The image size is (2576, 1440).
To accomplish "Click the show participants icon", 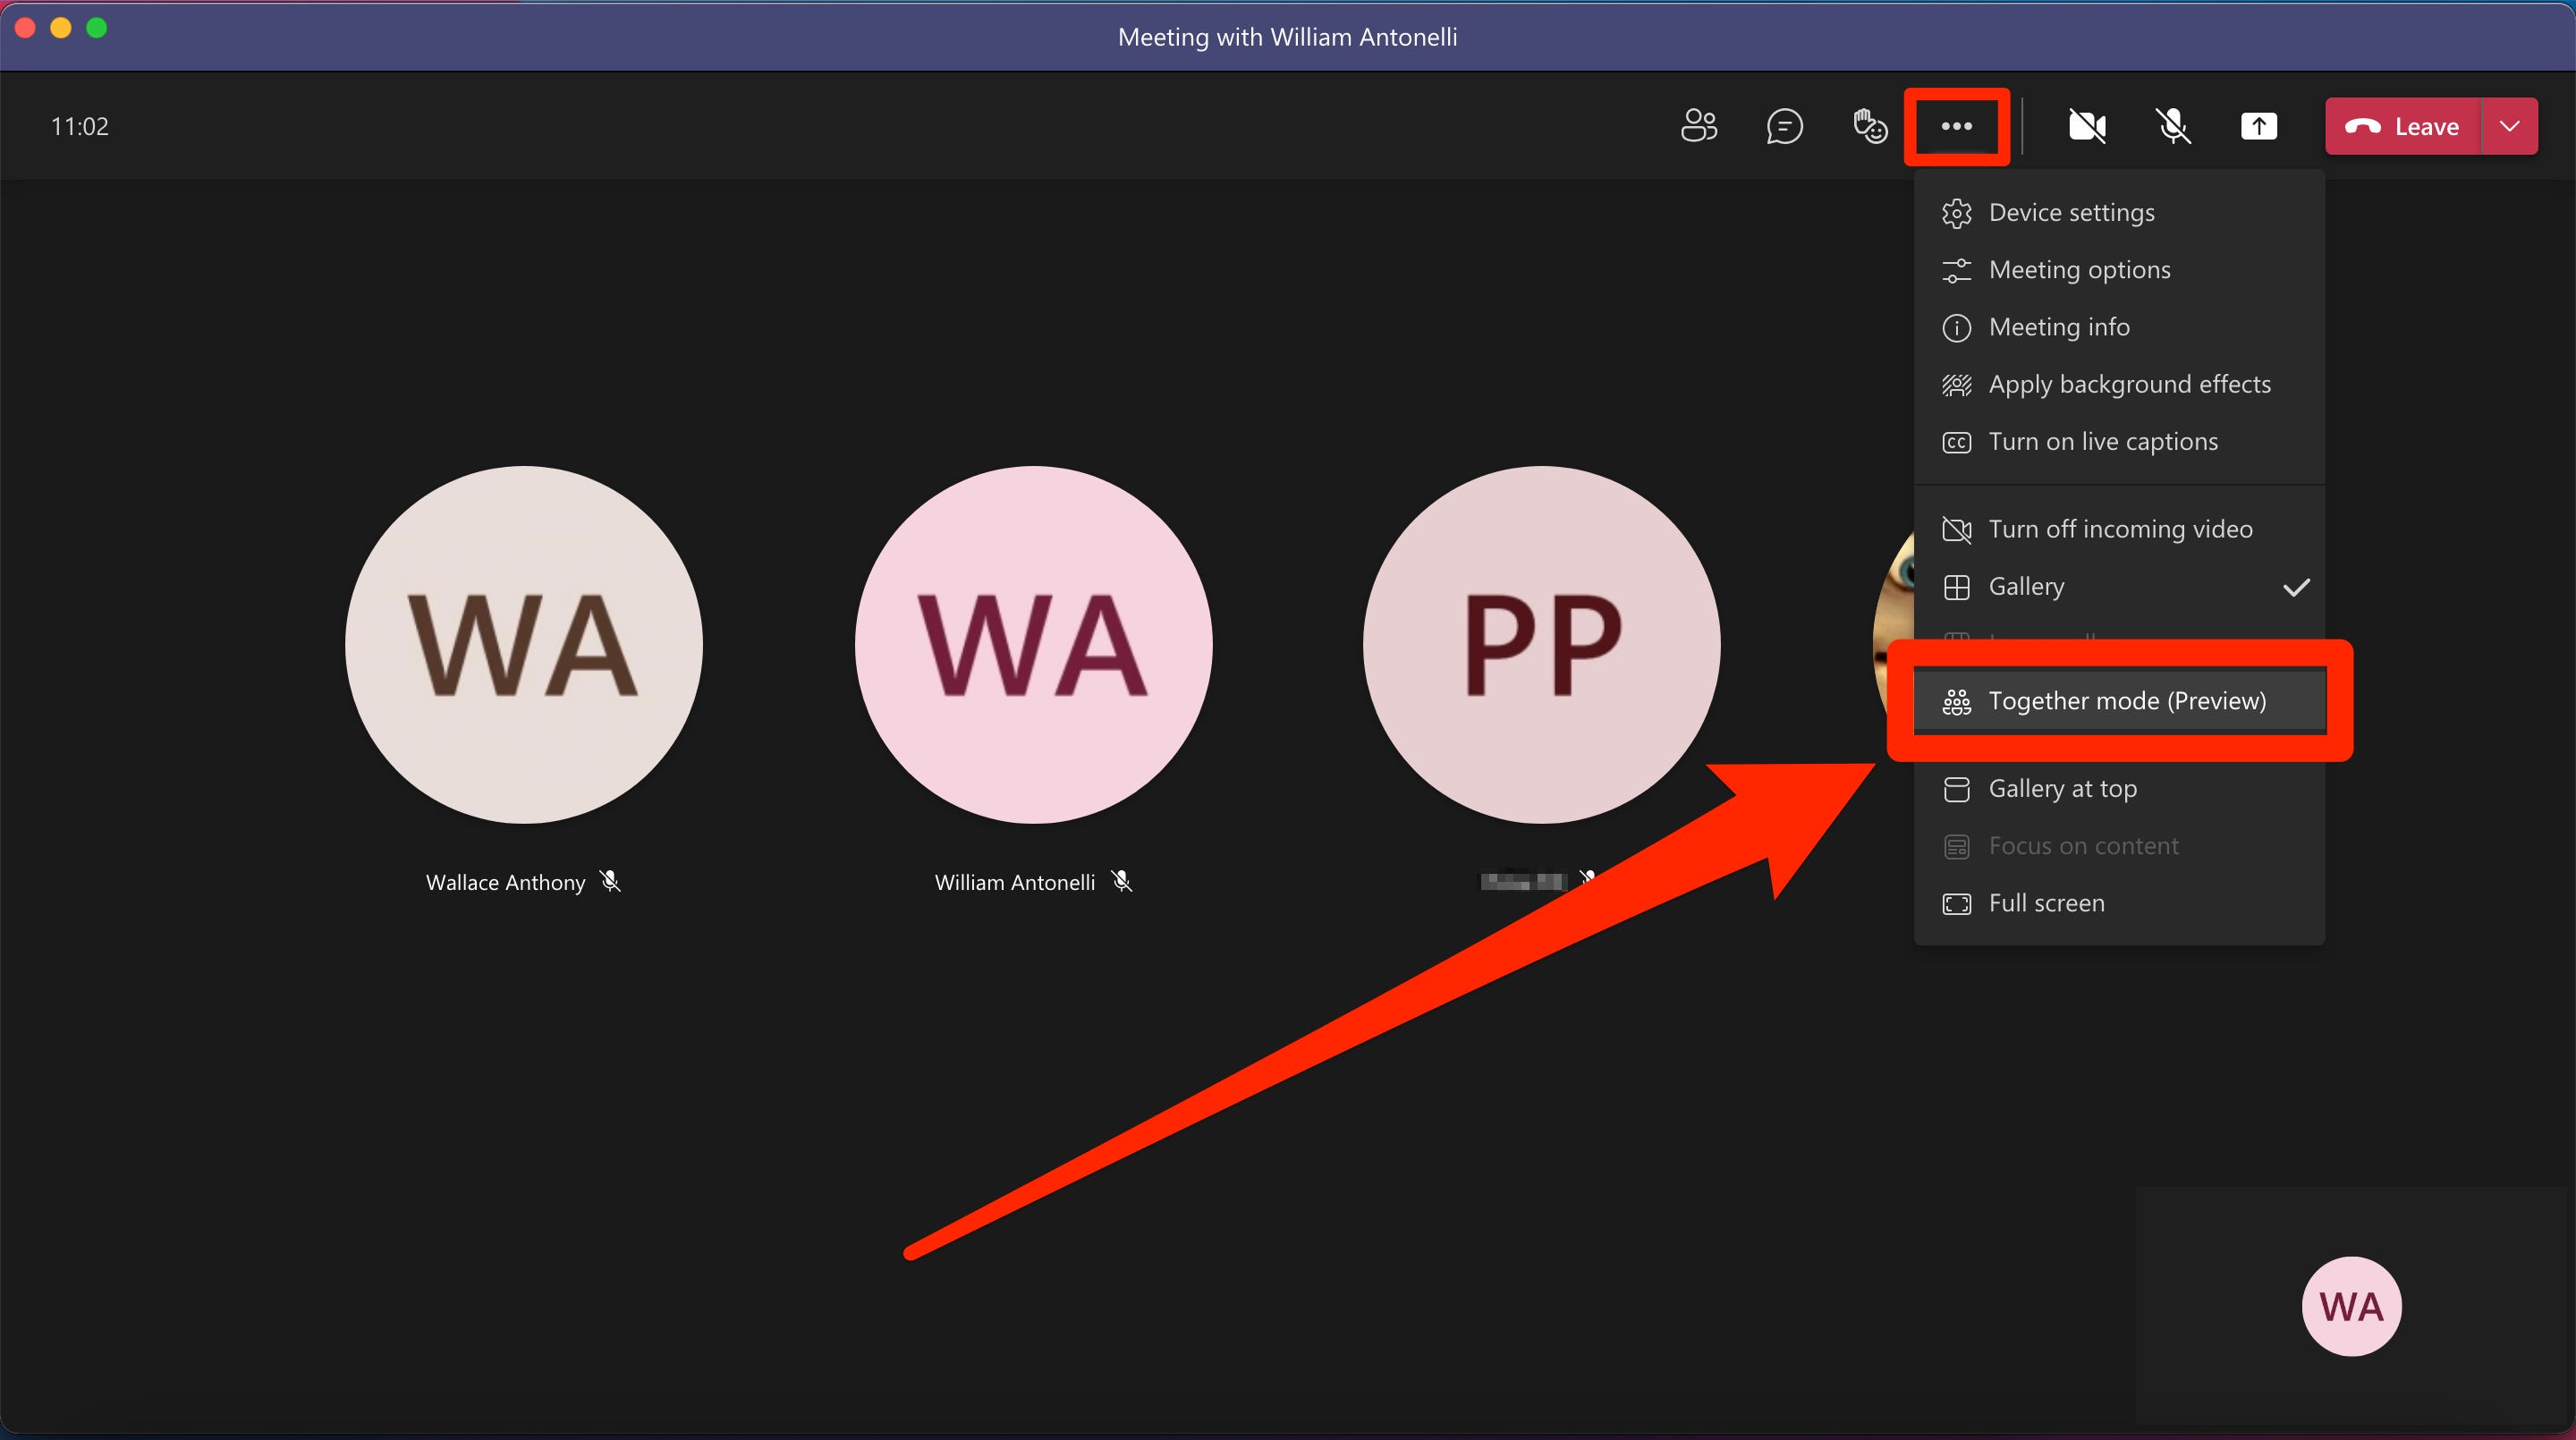I will coord(1699,125).
